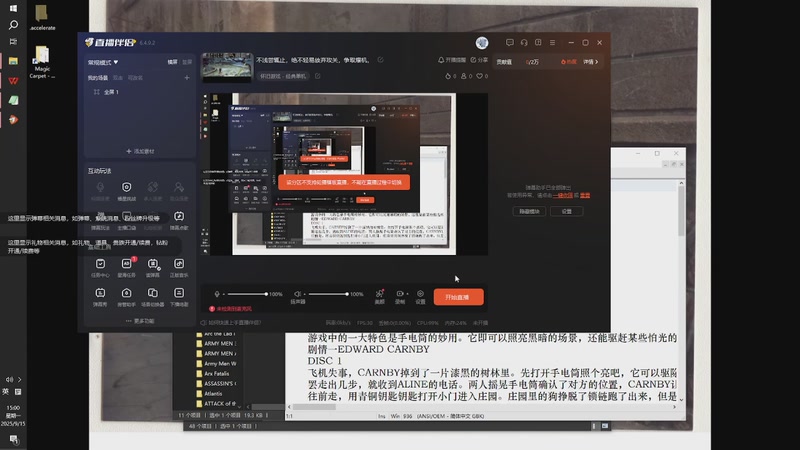Open Windows search icon in taskbar
Image resolution: width=800 pixels, height=450 pixels.
[13, 24]
